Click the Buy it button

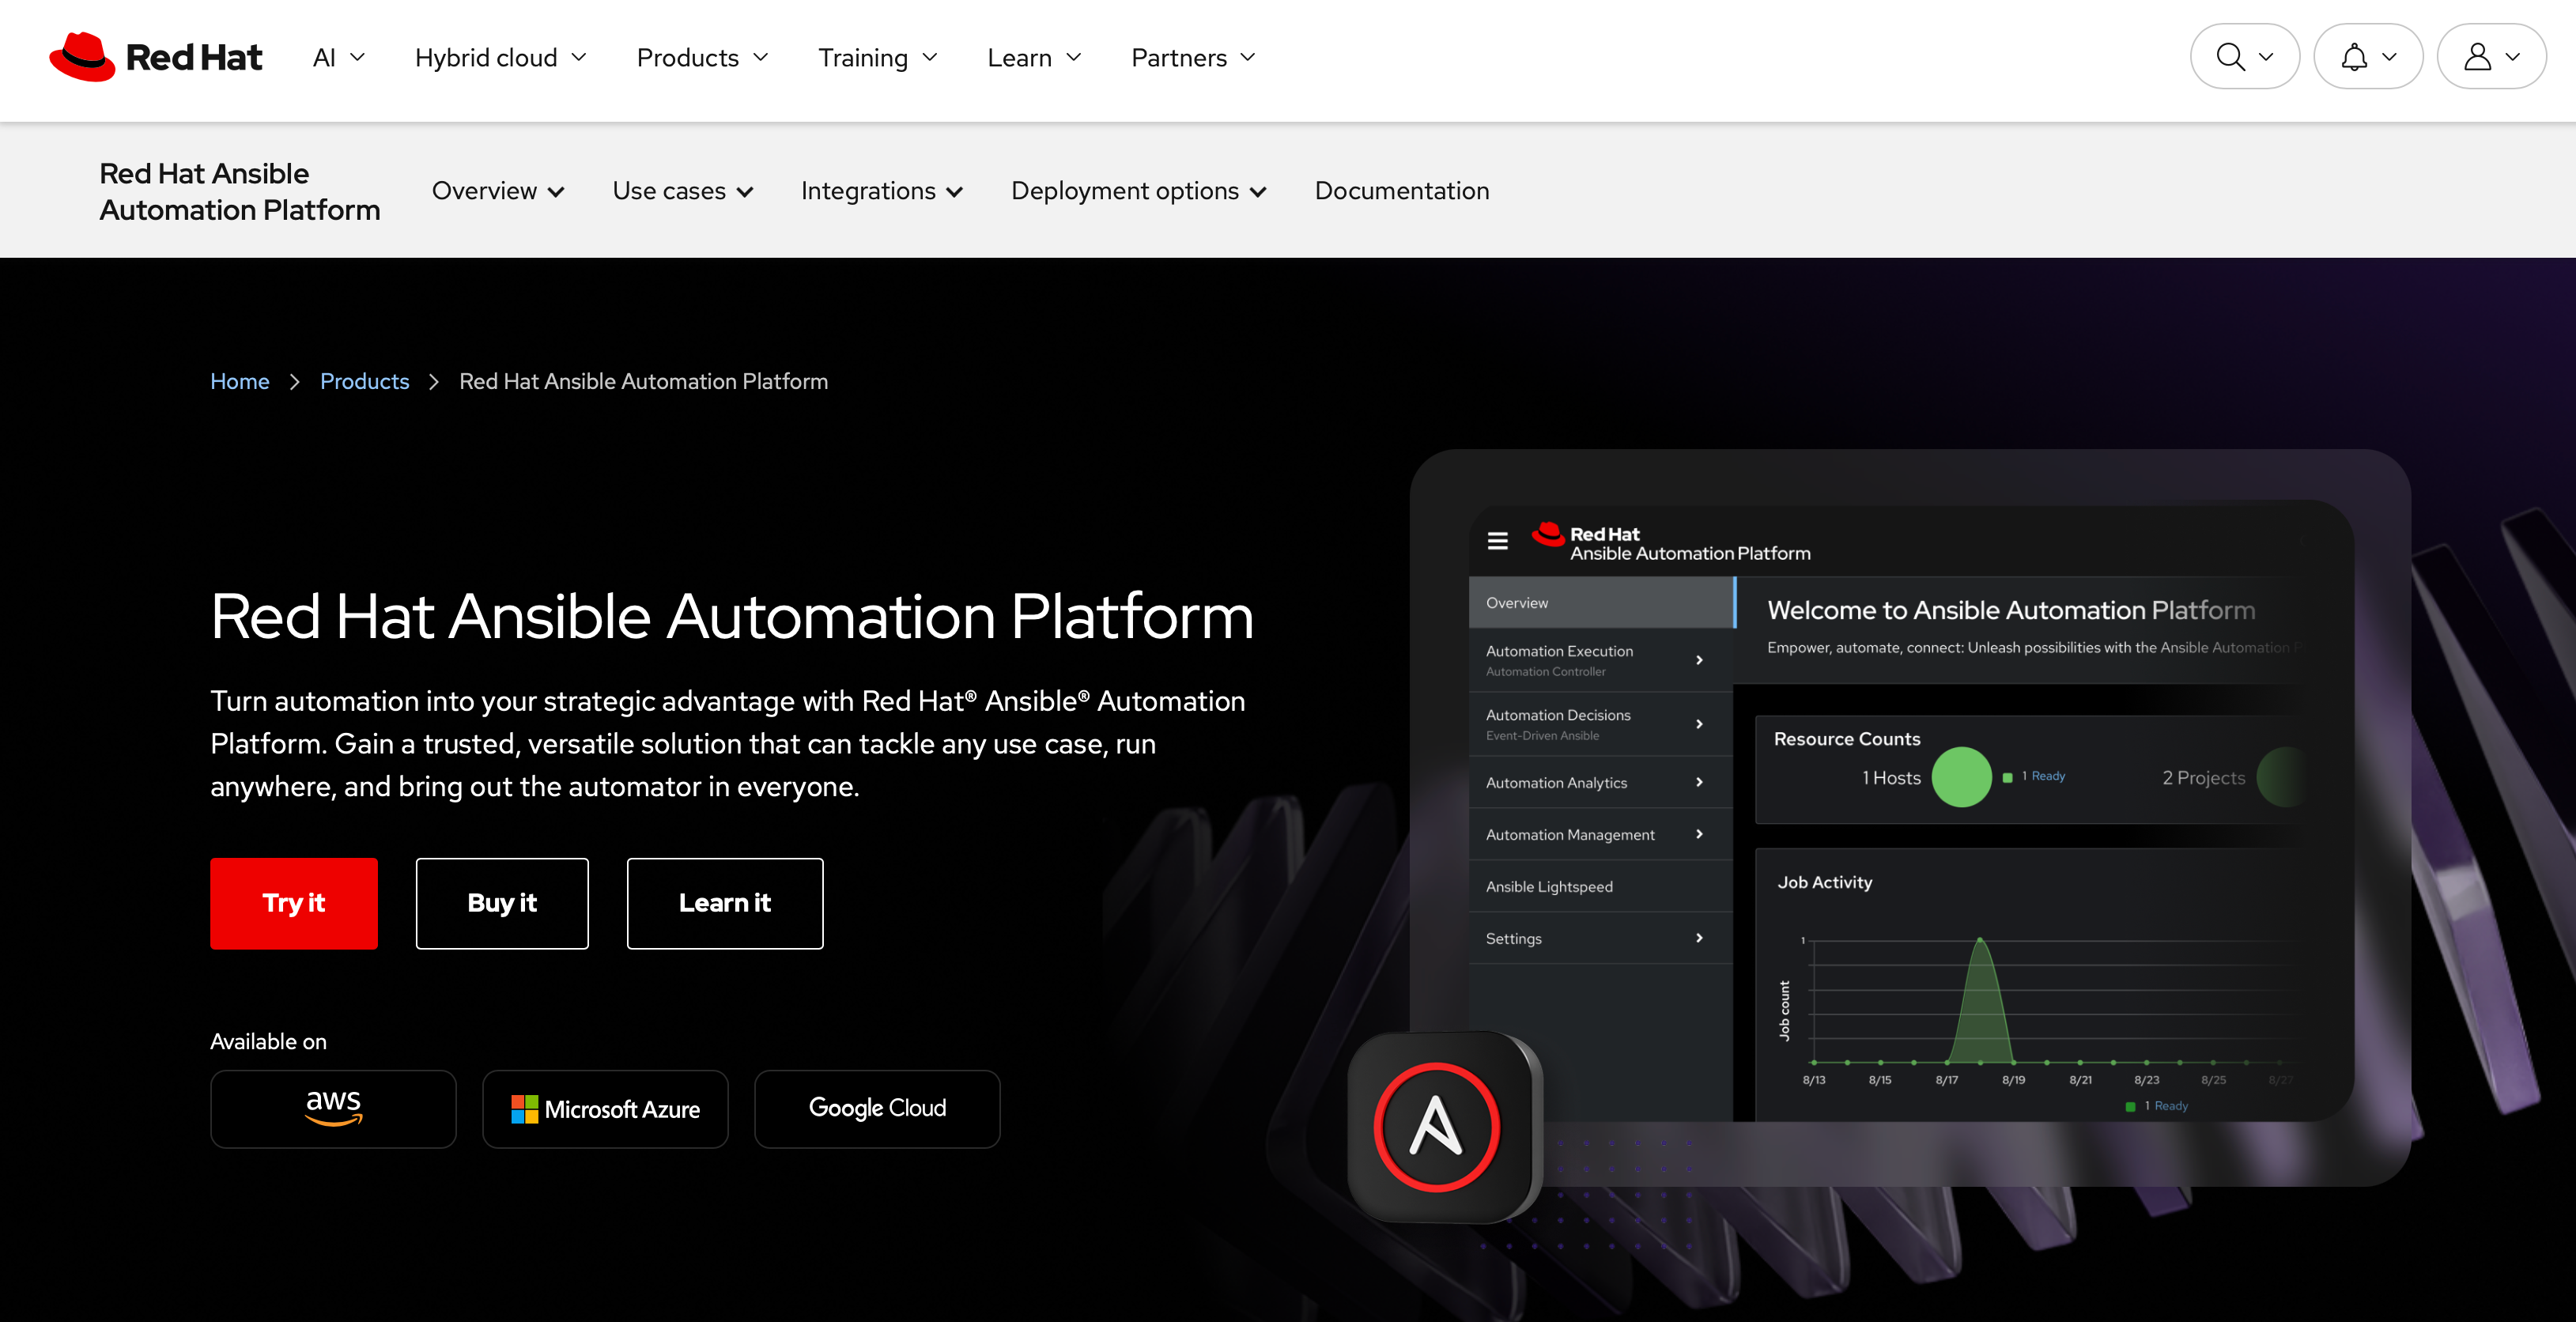pyautogui.click(x=502, y=903)
